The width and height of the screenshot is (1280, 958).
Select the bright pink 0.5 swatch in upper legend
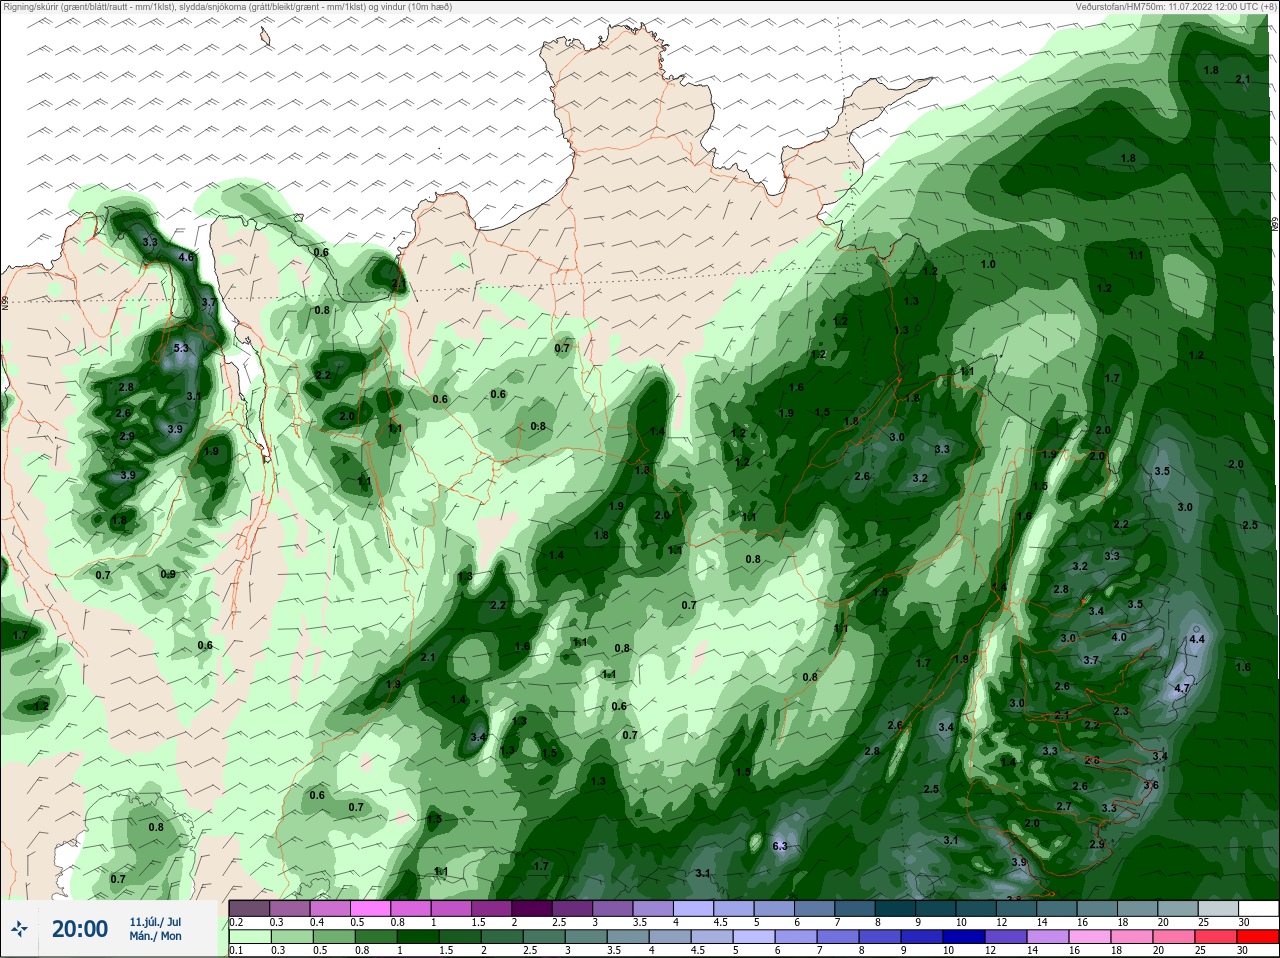[x=370, y=908]
